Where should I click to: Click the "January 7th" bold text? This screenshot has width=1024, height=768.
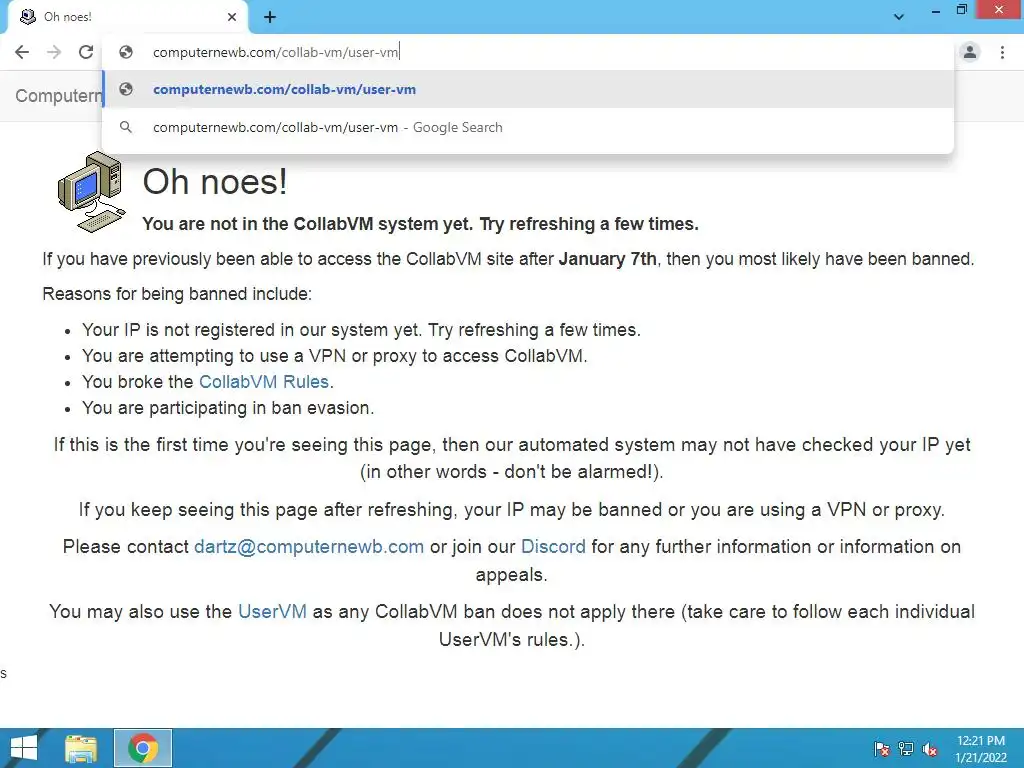[x=607, y=259]
